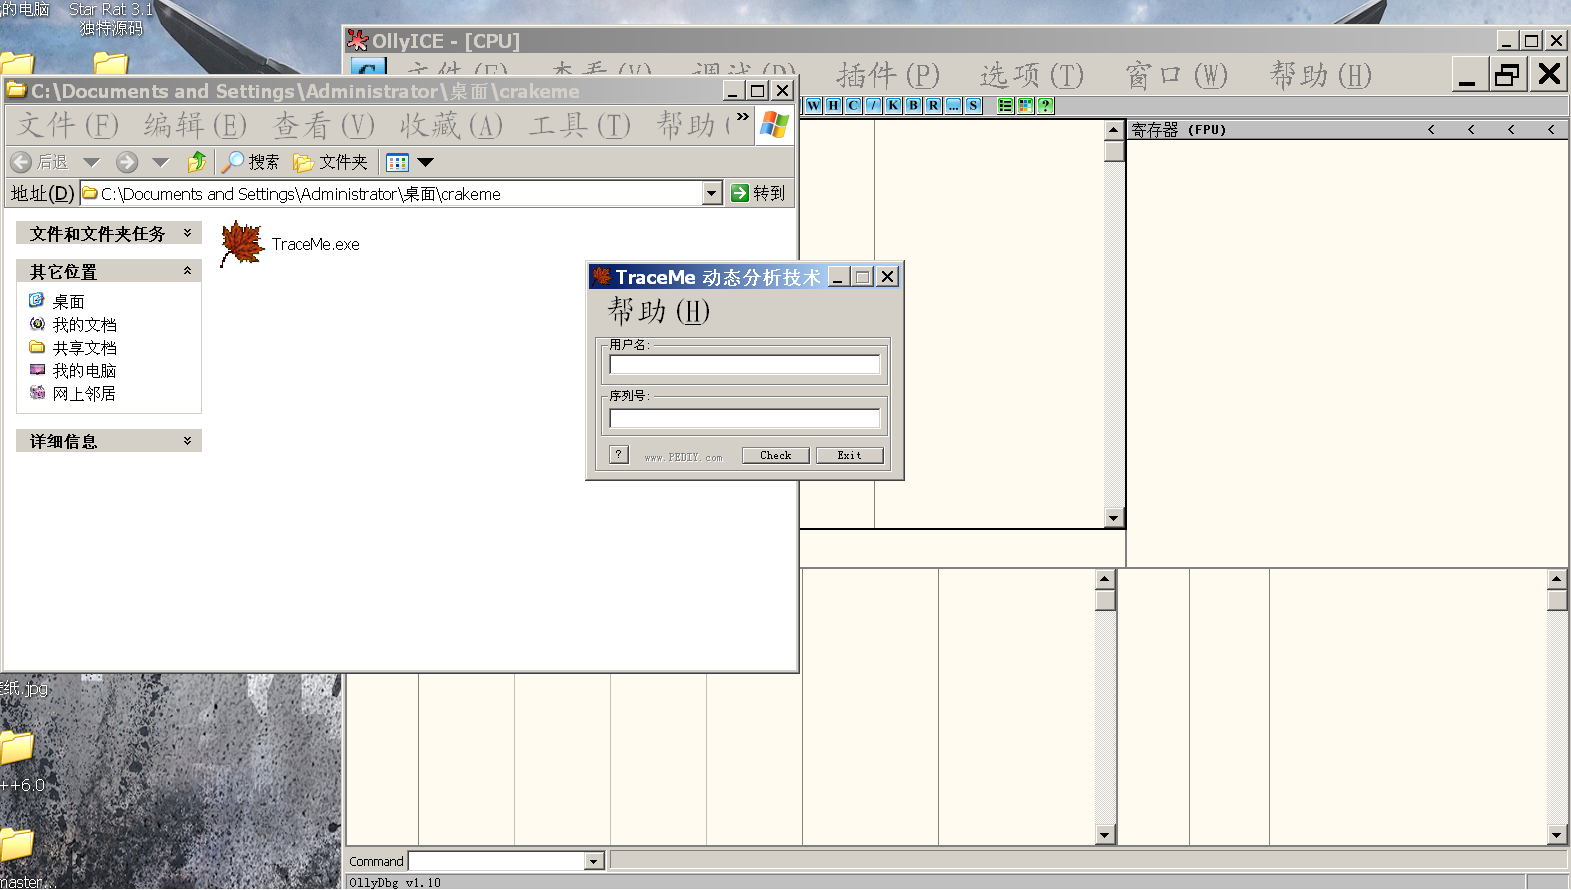The width and height of the screenshot is (1571, 890).
Task: Click the colored grid appearance icon in OllyICE
Action: (x=1026, y=105)
